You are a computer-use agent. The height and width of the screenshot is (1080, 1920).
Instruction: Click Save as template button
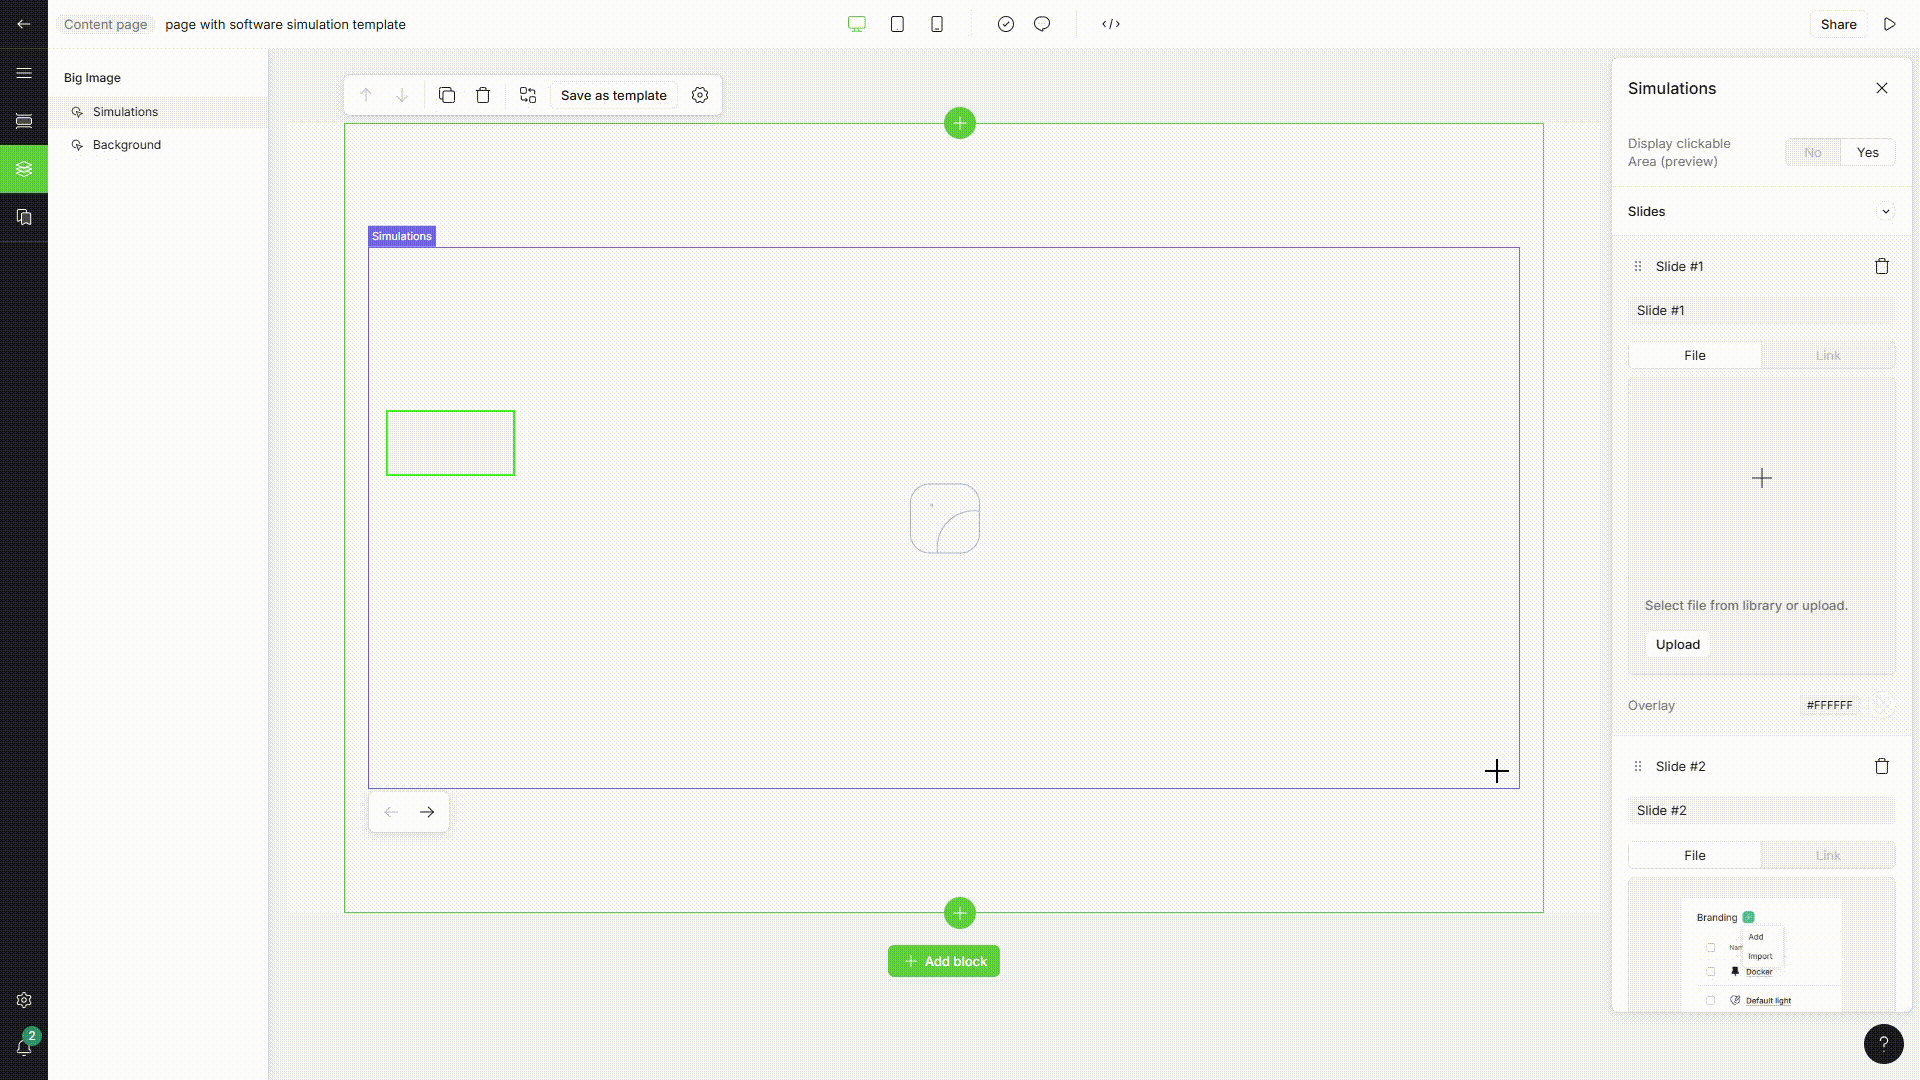pos(613,95)
